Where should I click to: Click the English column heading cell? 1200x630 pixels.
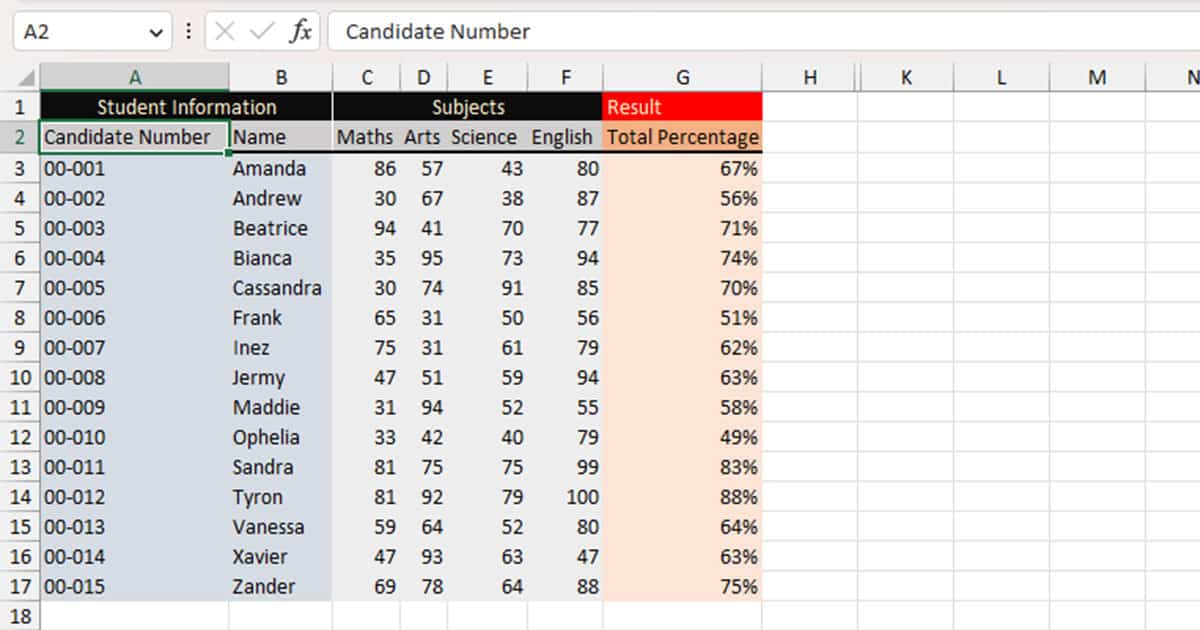pyautogui.click(x=564, y=137)
